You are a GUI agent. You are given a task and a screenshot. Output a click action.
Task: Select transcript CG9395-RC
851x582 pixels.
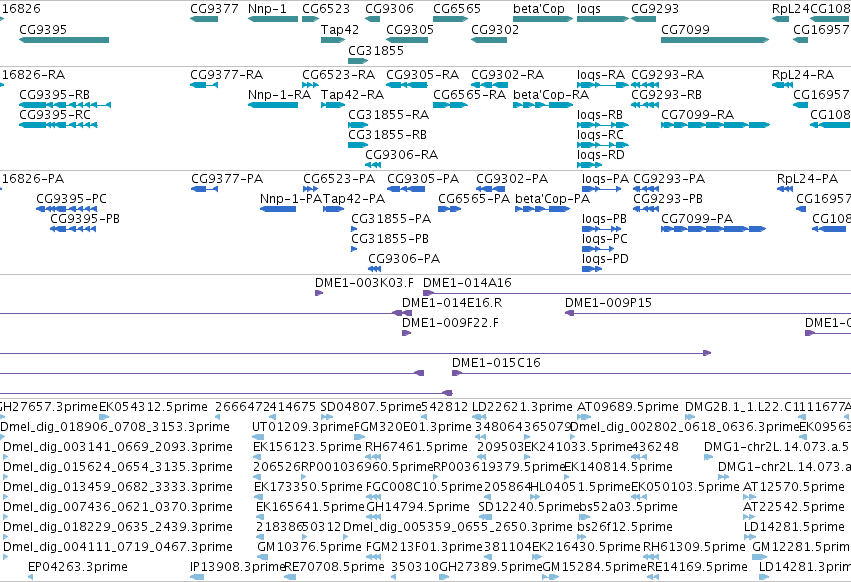click(x=58, y=125)
